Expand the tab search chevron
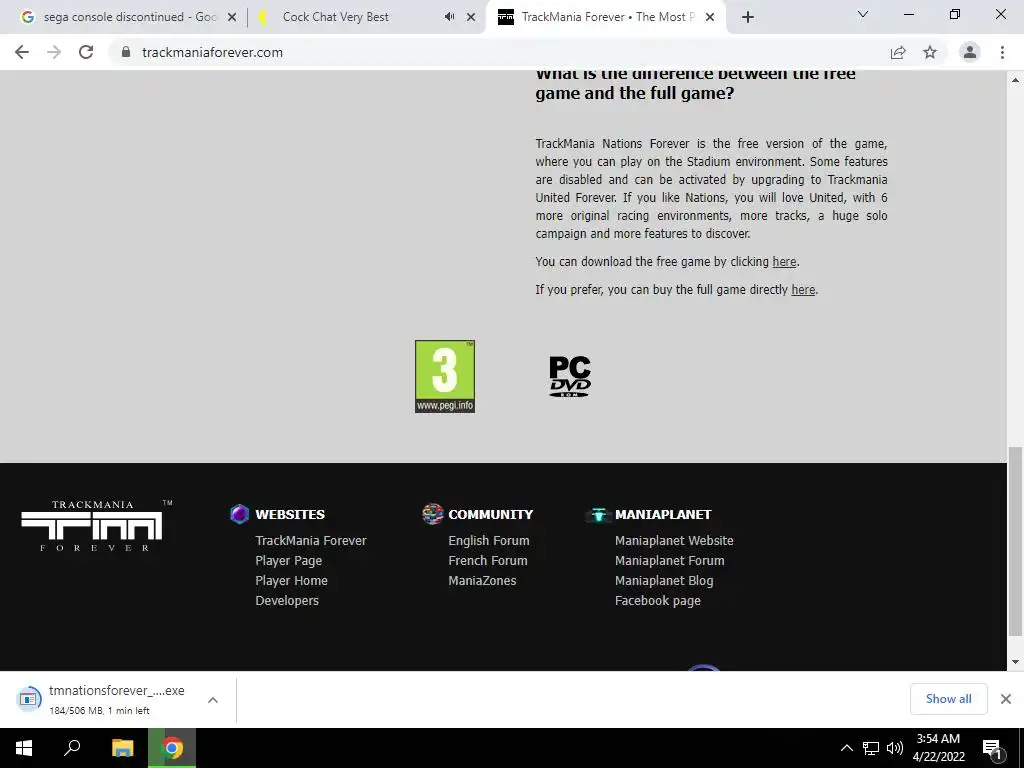The height and width of the screenshot is (768, 1024). [863, 14]
